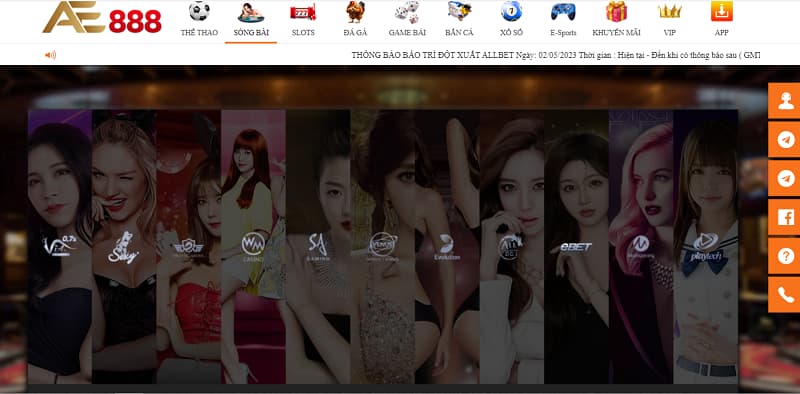Screen dimensions: 800x394
Task: Open the KHUYẾN MÃI gift box menu
Action: click(616, 19)
